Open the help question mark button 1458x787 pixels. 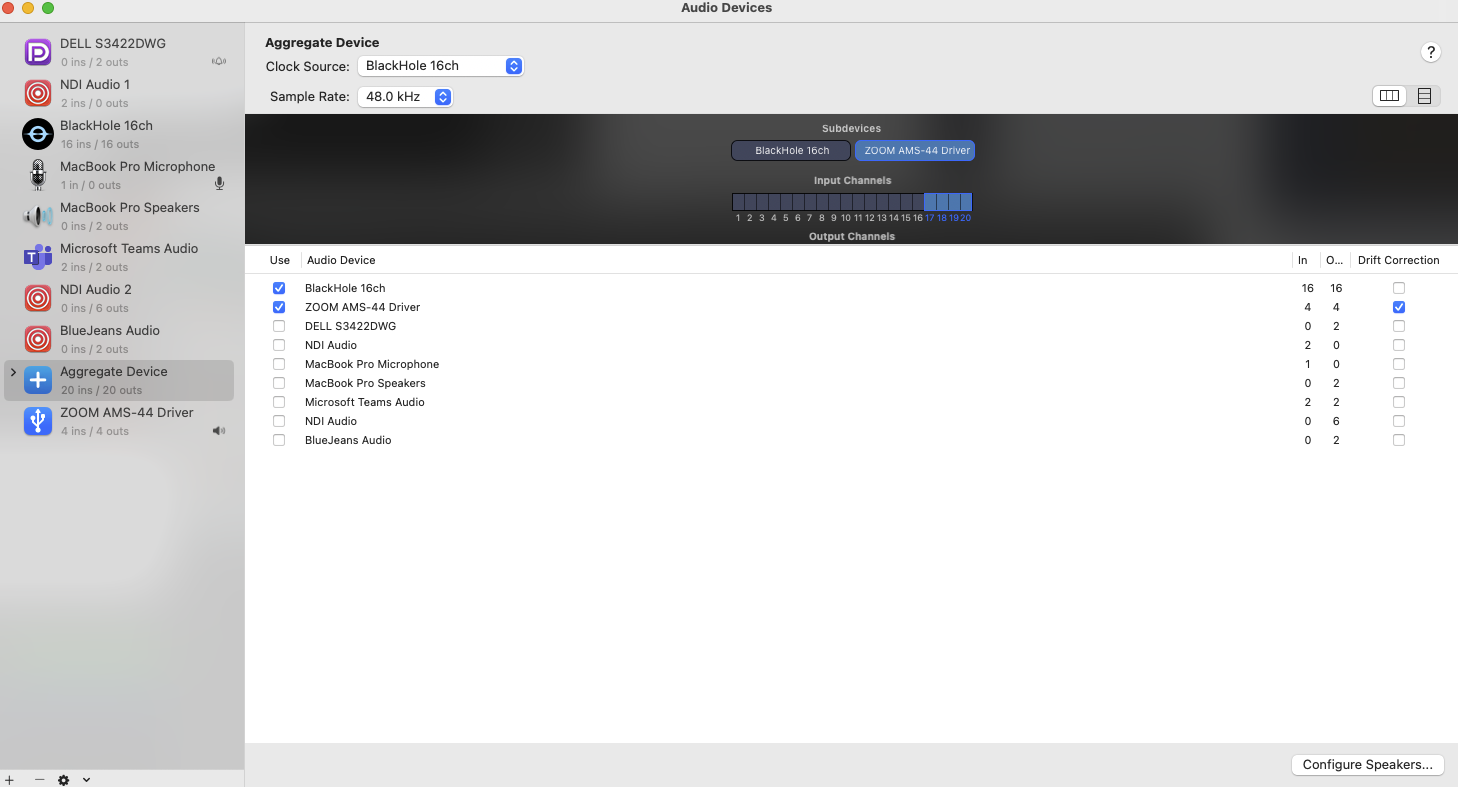[x=1430, y=53]
